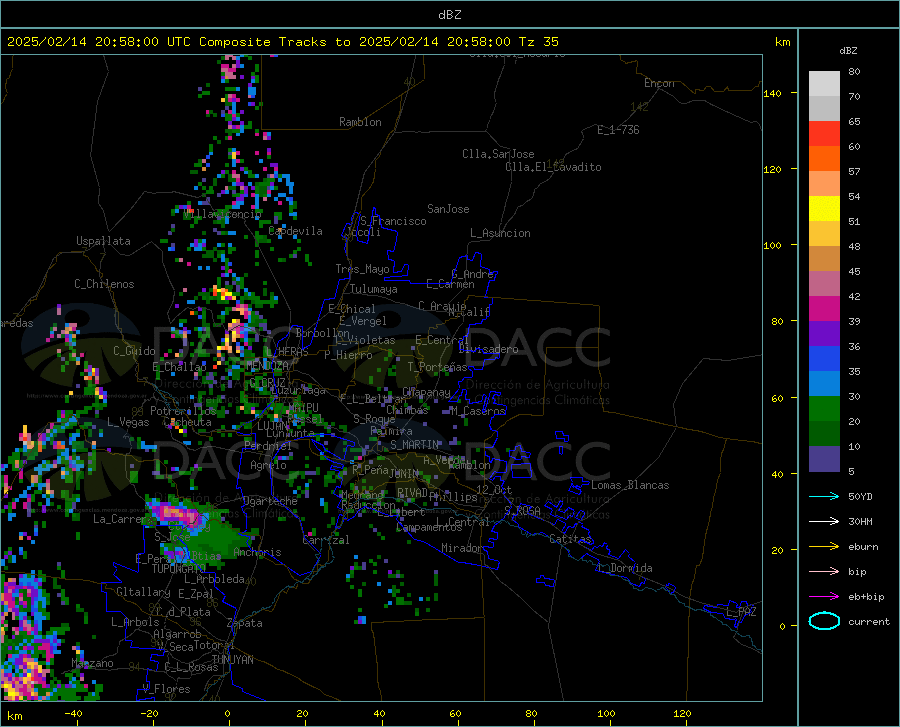
Task: Click the 'Catitas' map label
Action: tap(570, 539)
